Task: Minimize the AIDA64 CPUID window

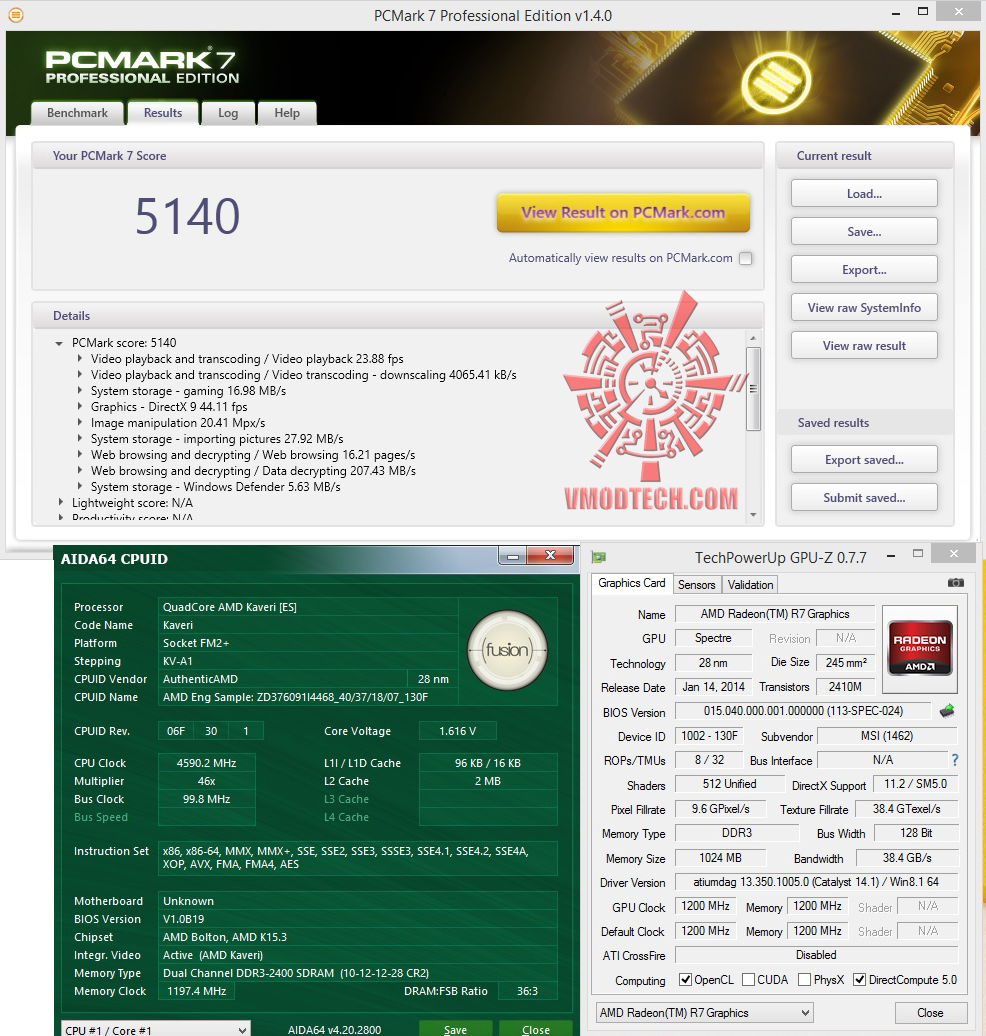Action: (x=512, y=556)
